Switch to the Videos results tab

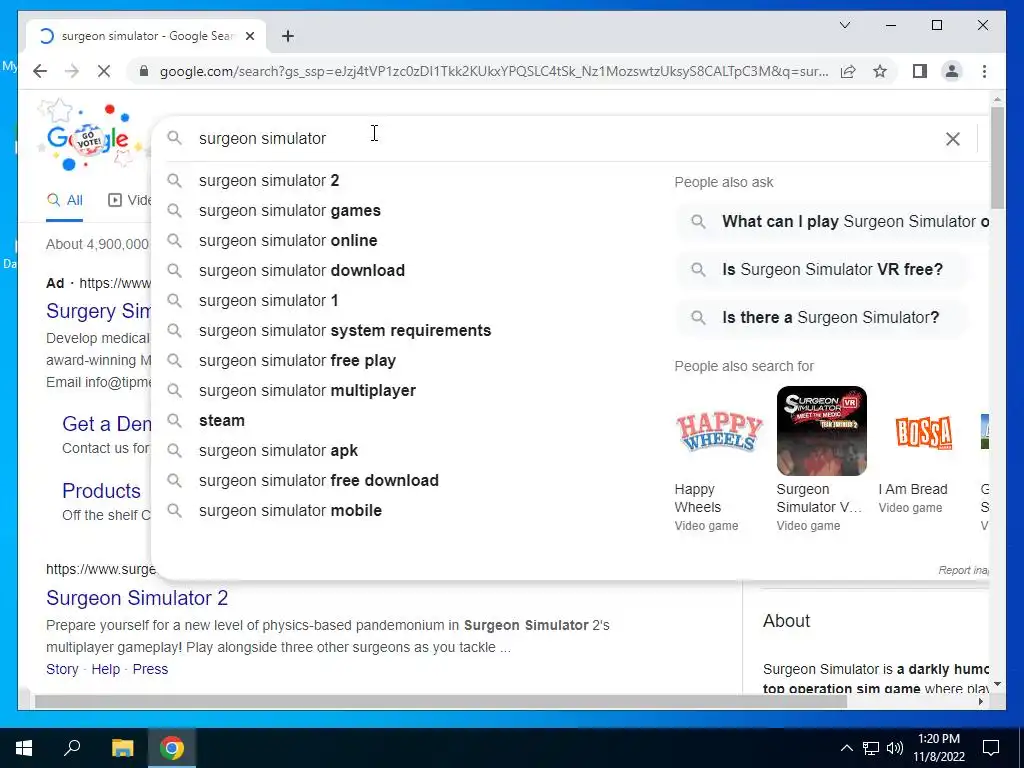point(129,200)
